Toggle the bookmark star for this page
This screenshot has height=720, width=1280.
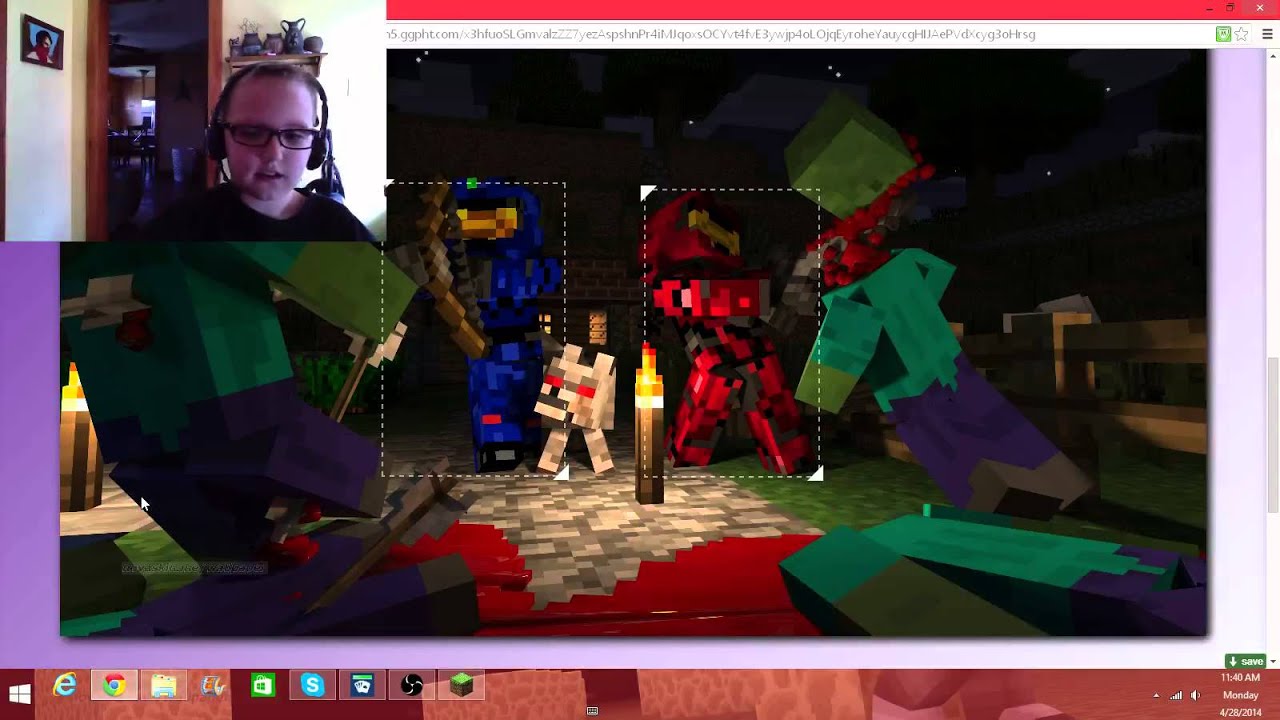point(1241,33)
